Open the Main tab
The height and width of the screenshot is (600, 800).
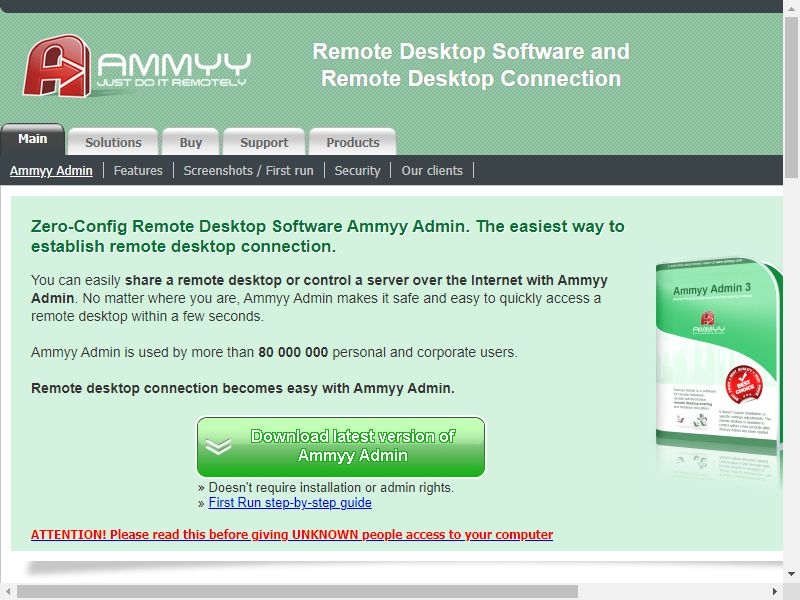(x=33, y=139)
